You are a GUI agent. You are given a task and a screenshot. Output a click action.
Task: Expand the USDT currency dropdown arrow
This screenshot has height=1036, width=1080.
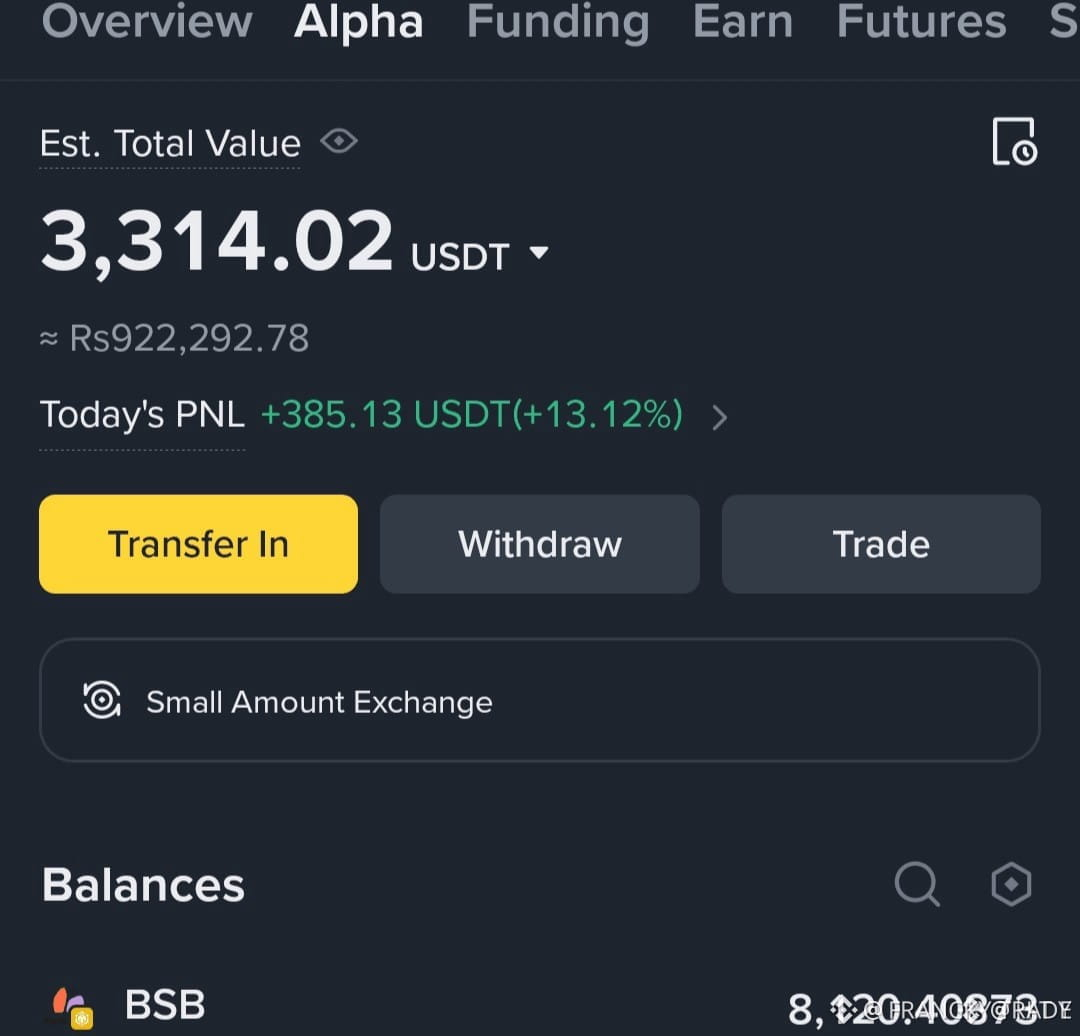coord(539,252)
